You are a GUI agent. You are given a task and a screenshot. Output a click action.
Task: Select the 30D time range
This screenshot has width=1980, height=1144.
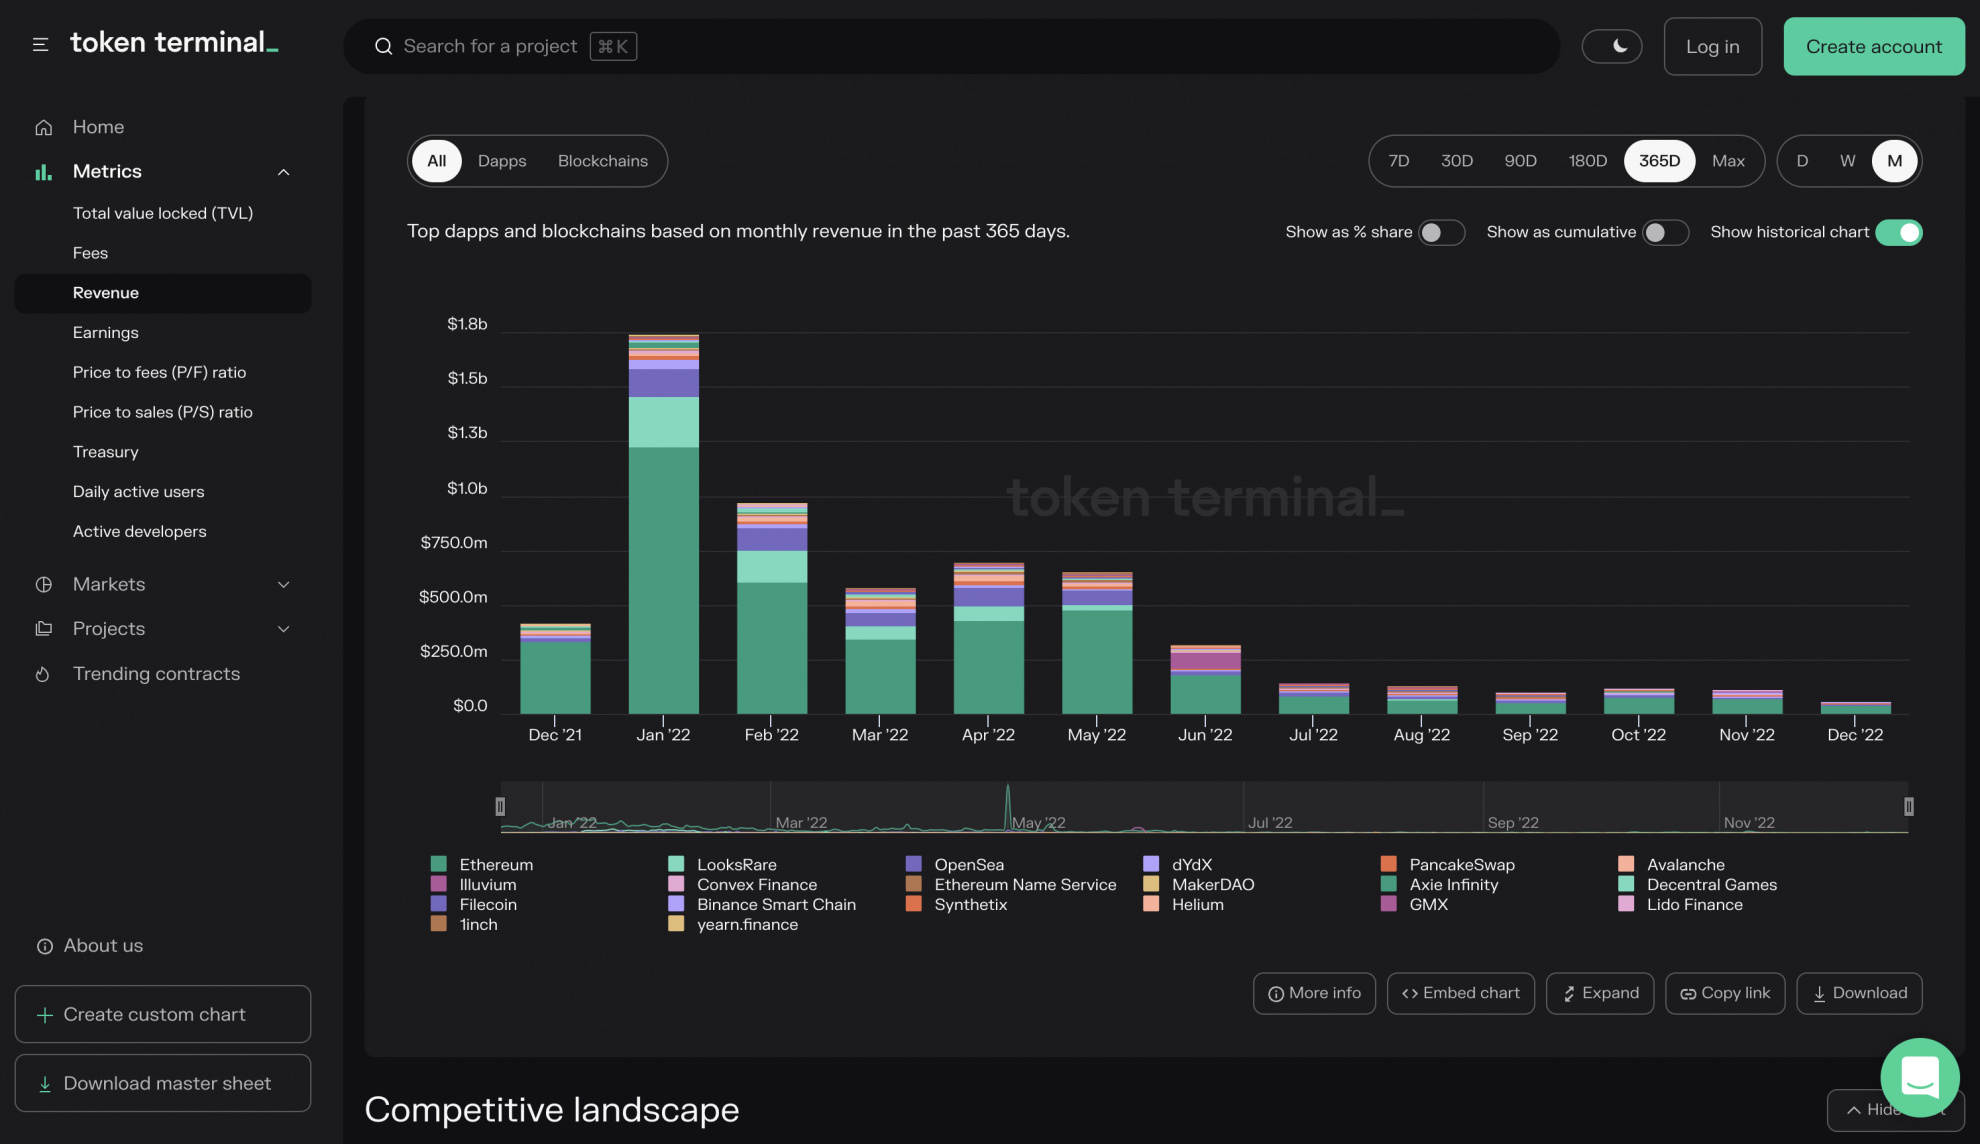click(x=1456, y=160)
